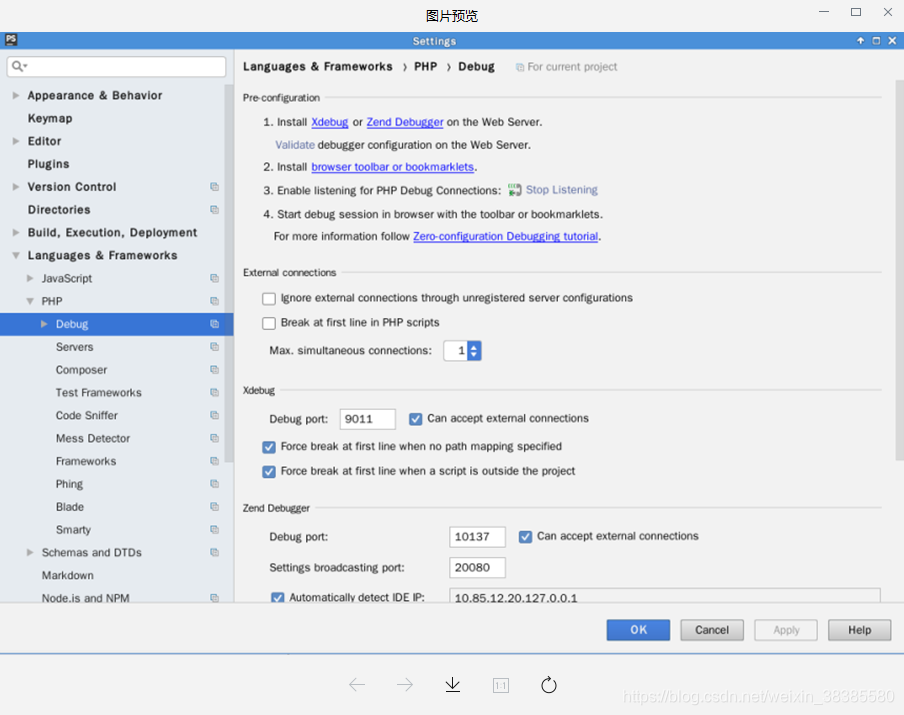Click the search magnifier icon in the settings search box
Screen dimensions: 904x715
[19, 66]
